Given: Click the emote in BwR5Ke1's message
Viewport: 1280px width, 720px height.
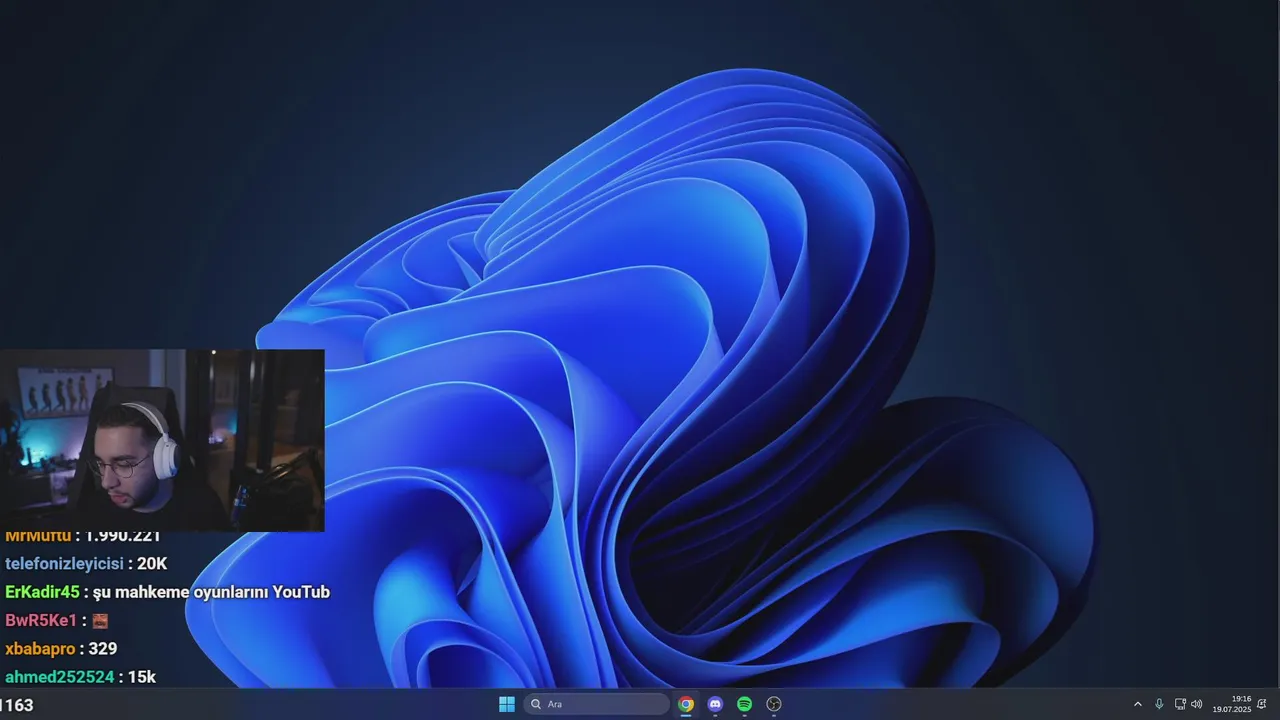Looking at the screenshot, I should 100,620.
